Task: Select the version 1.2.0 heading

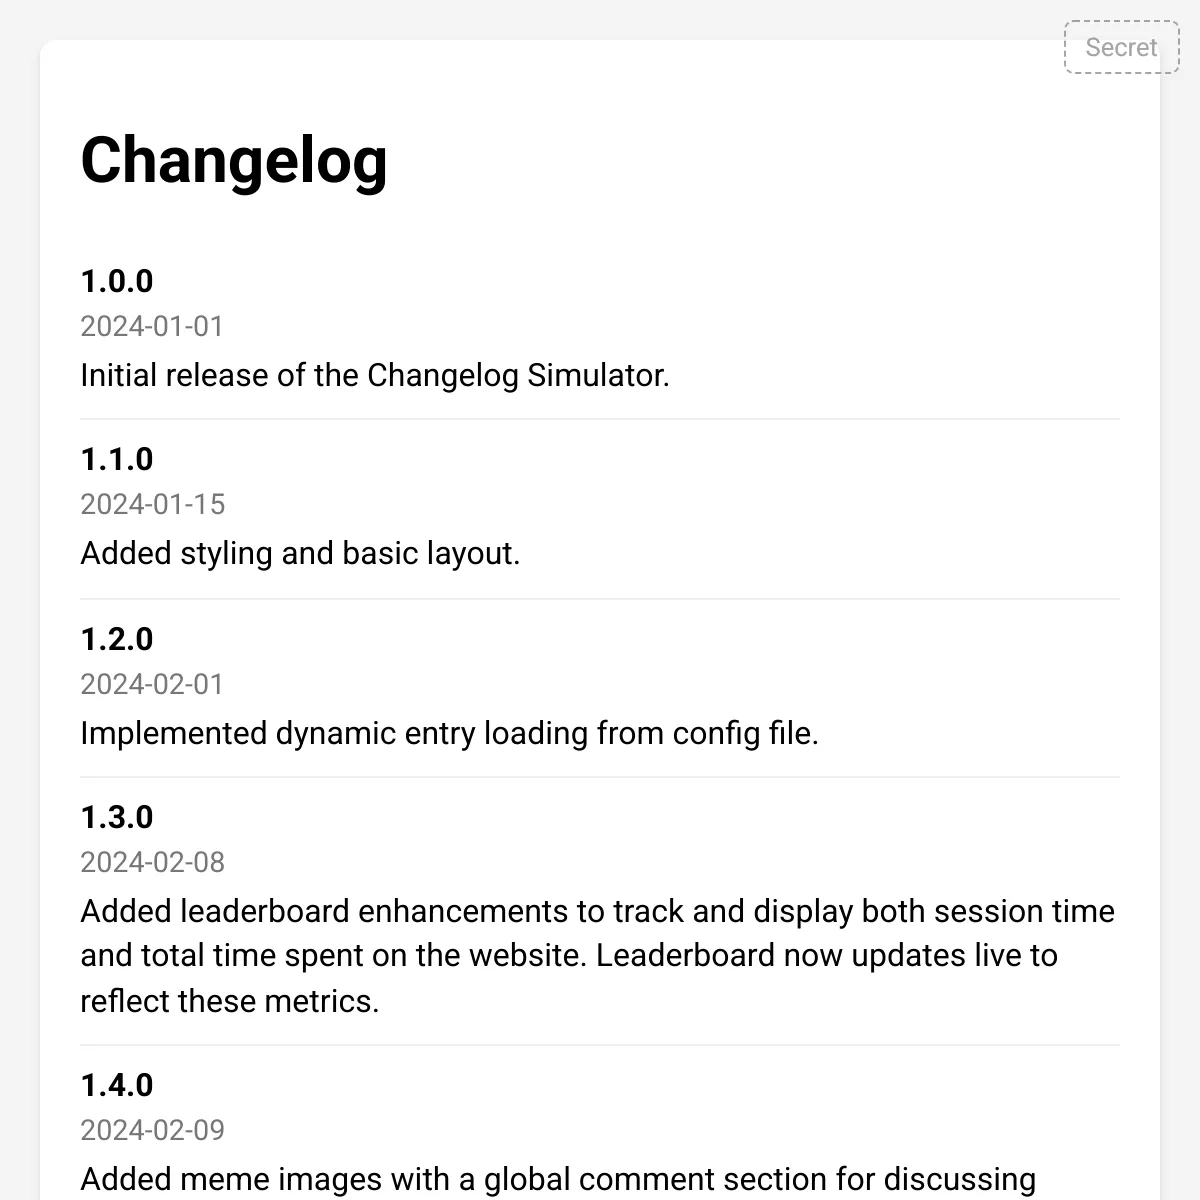Action: point(117,639)
